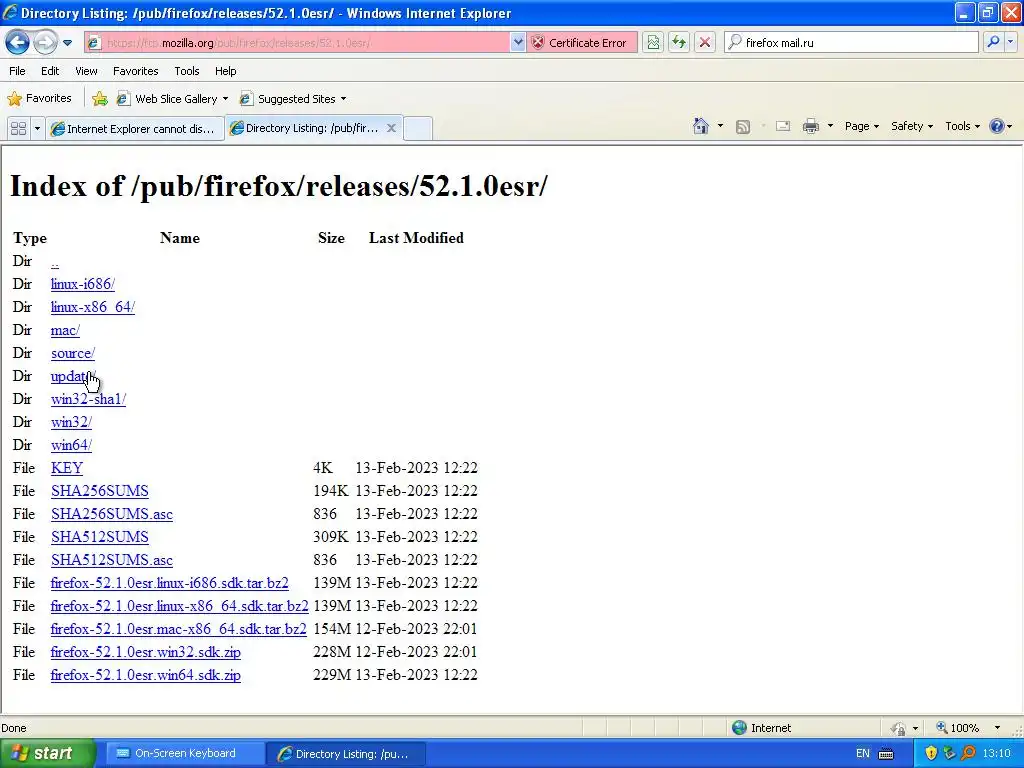1024x768 pixels.
Task: Click the Internet security zone indicator
Action: (x=762, y=728)
